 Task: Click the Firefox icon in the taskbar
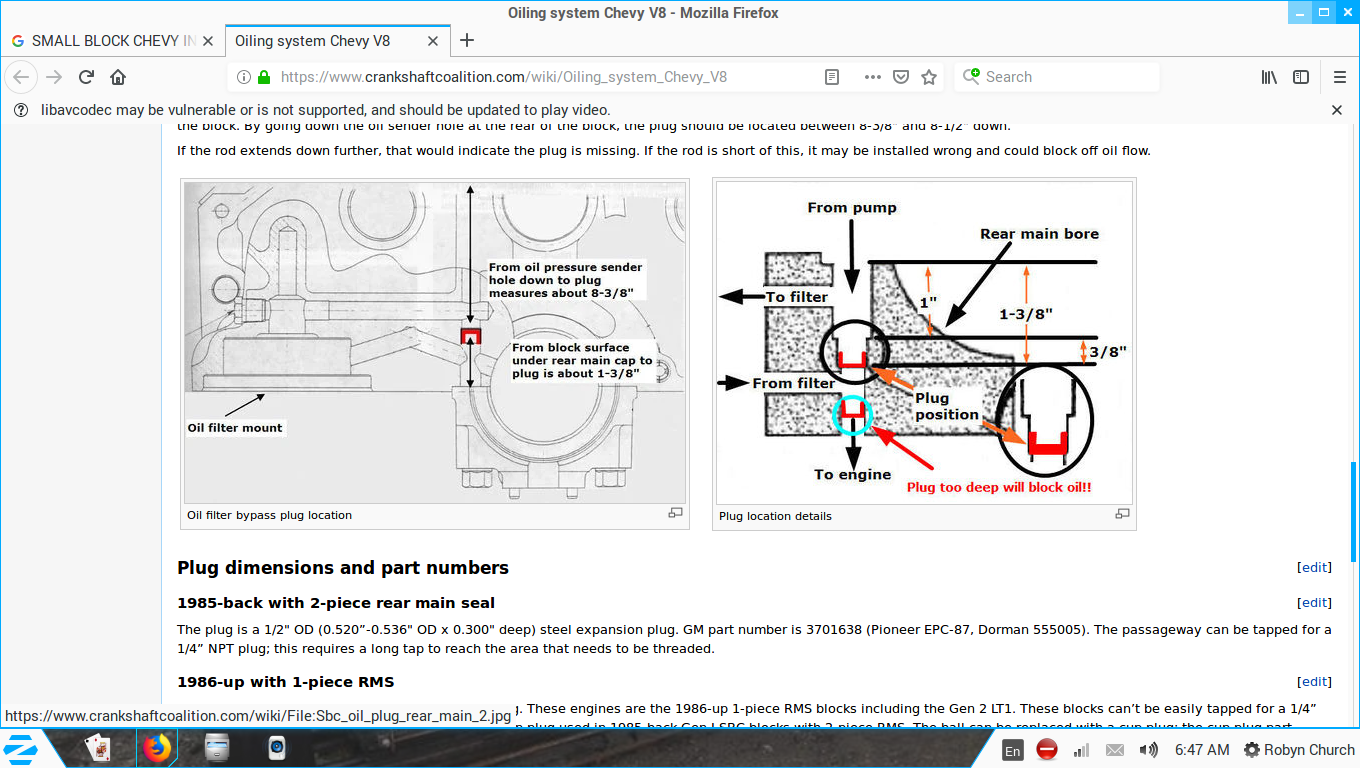156,749
